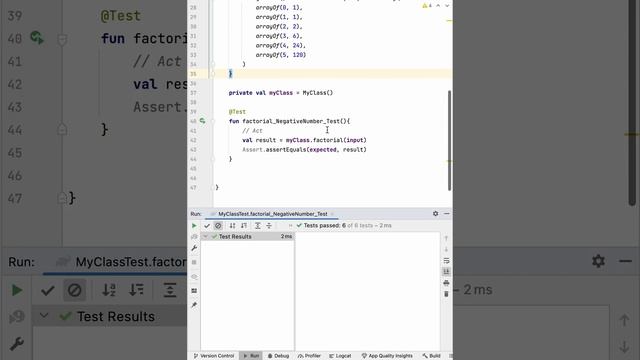The height and width of the screenshot is (360, 640).
Task: Open run configuration wrench icon
Action: [x=194, y=249]
